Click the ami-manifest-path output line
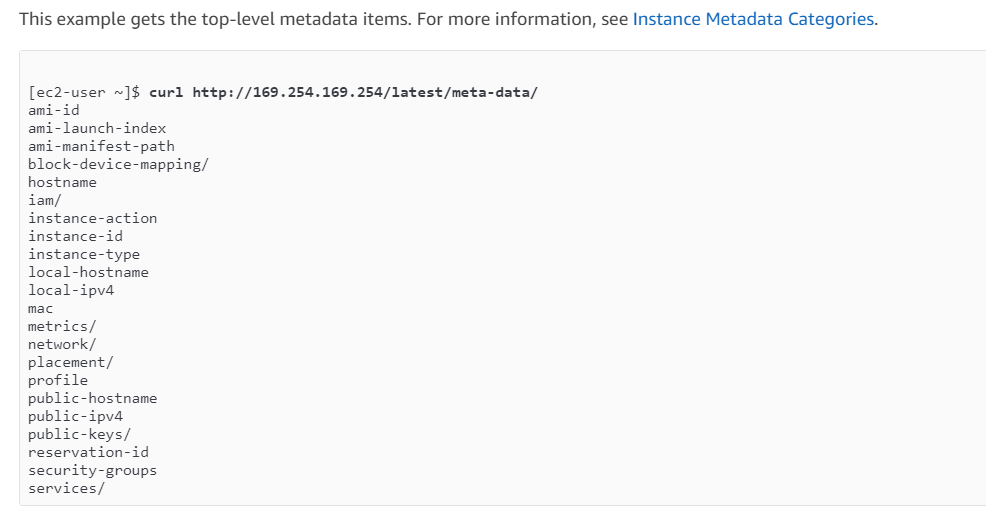The width and height of the screenshot is (986, 506). click(101, 146)
